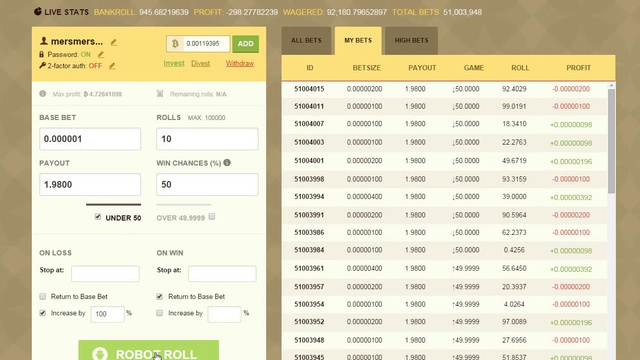This screenshot has width=640, height=360.
Task: Open bet ID 51003986
Action: pos(309,232)
